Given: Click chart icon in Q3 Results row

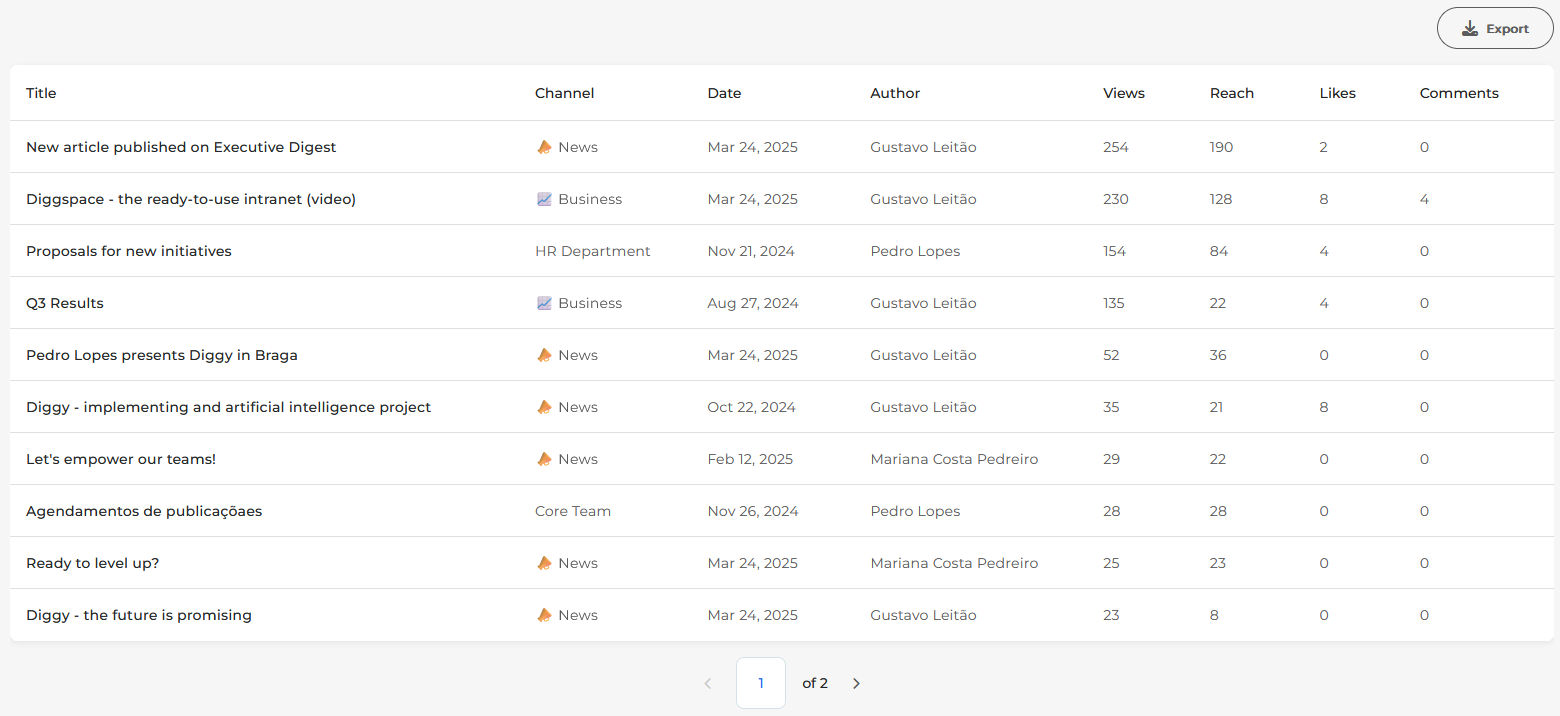Looking at the screenshot, I should point(544,303).
